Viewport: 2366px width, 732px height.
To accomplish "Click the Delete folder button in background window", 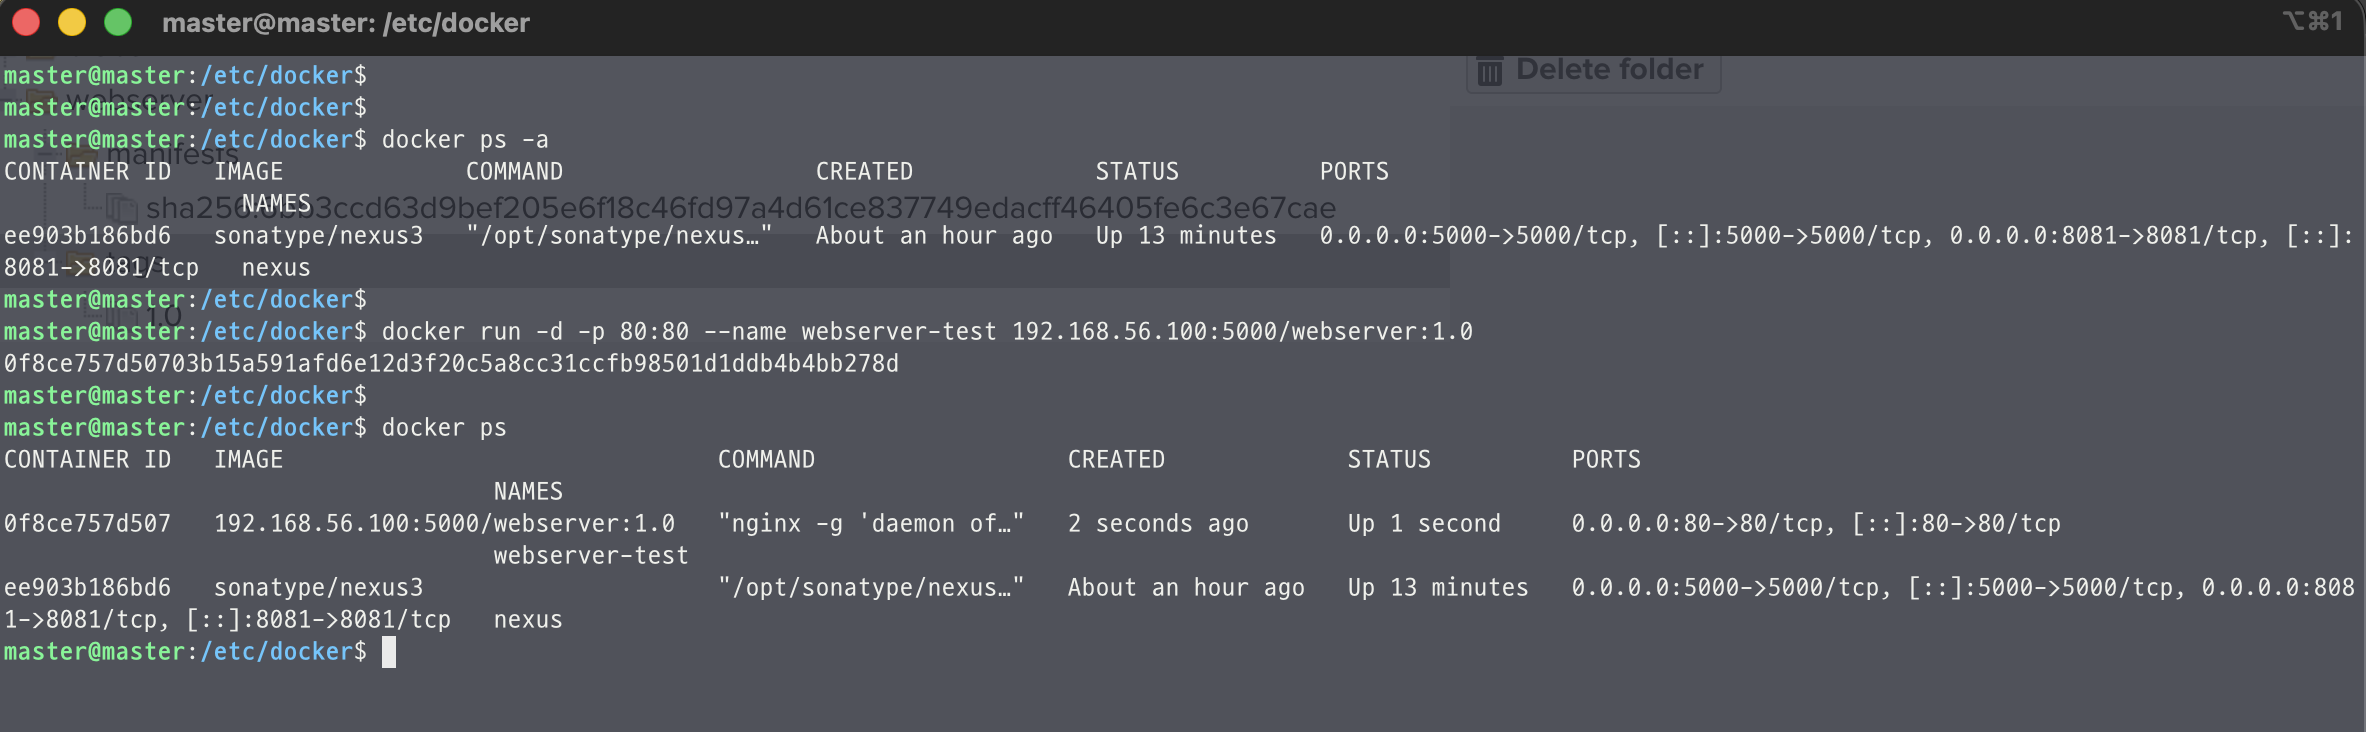I will point(1594,71).
